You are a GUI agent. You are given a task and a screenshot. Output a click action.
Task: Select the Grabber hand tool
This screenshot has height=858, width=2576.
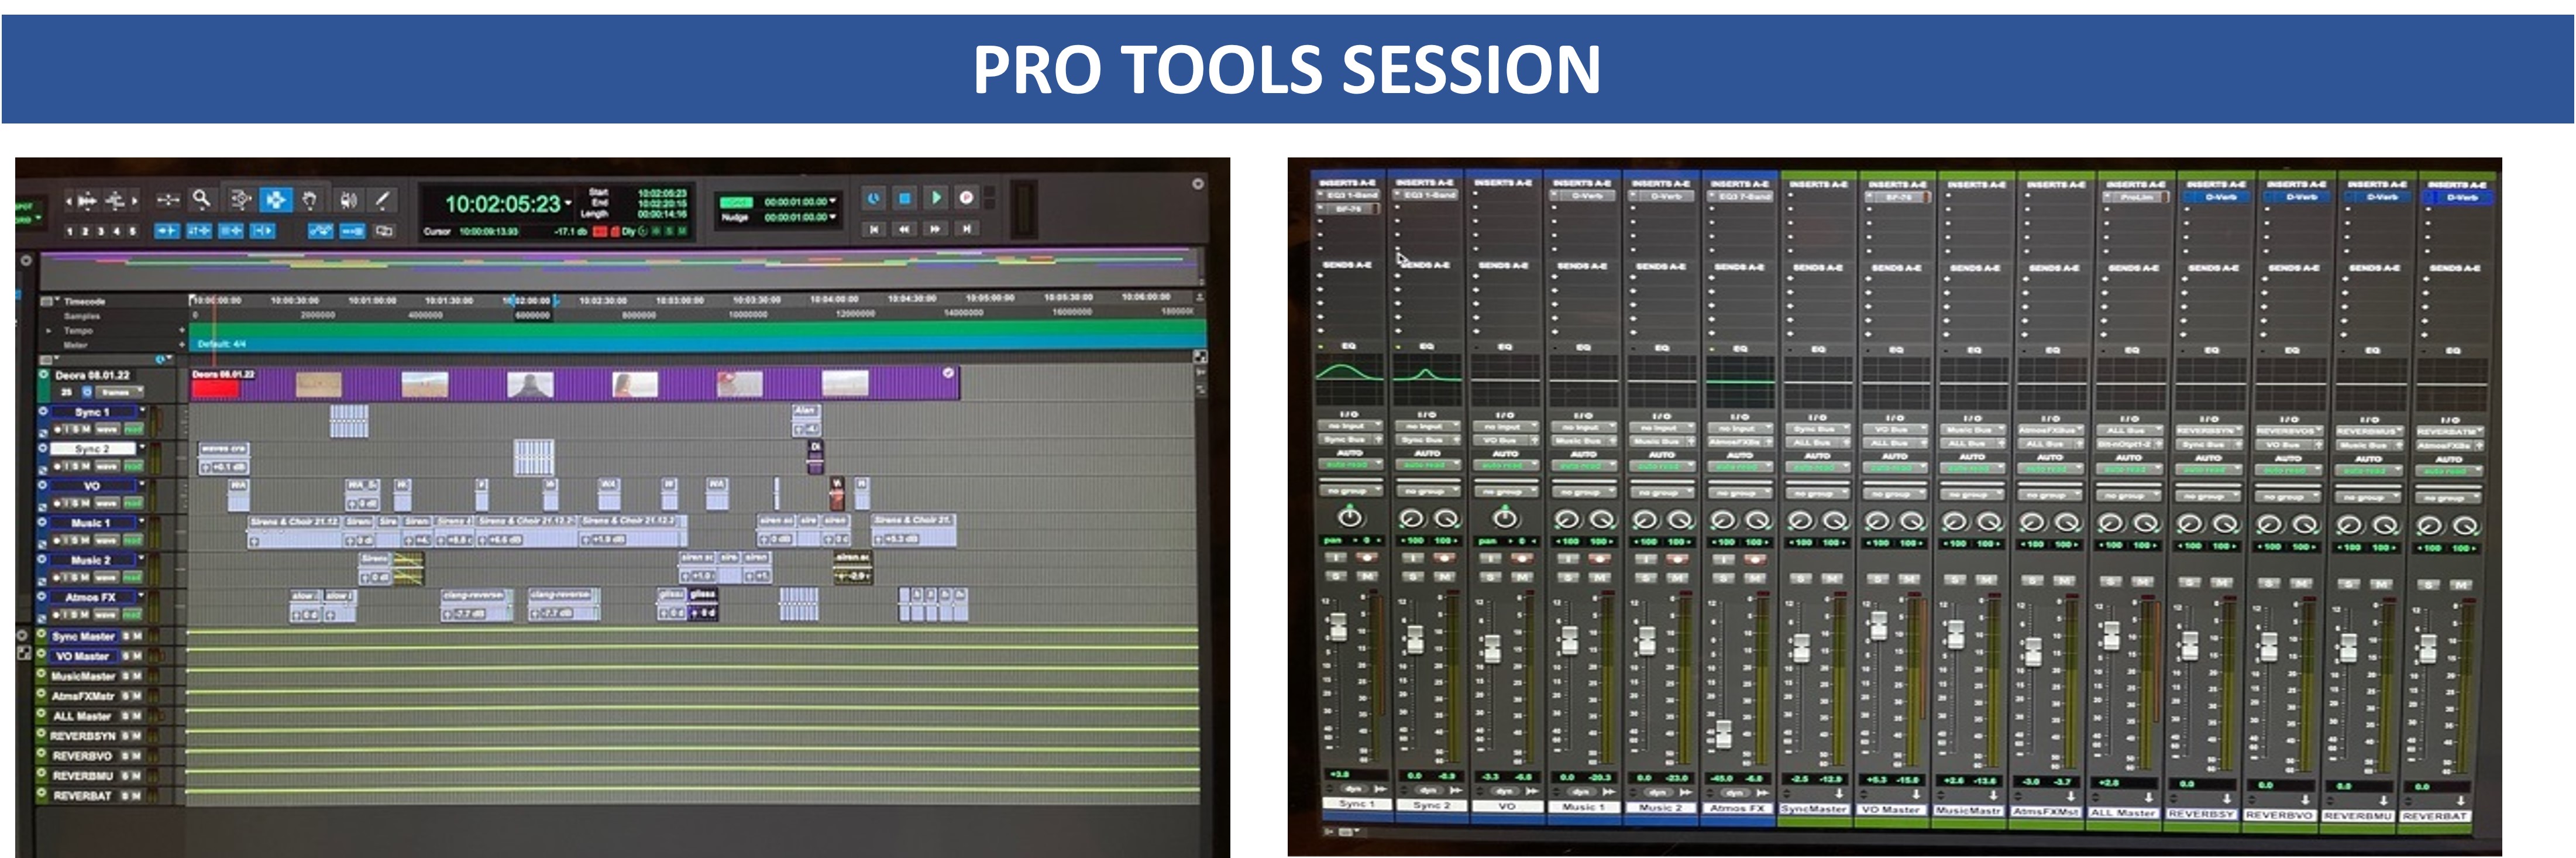(310, 200)
